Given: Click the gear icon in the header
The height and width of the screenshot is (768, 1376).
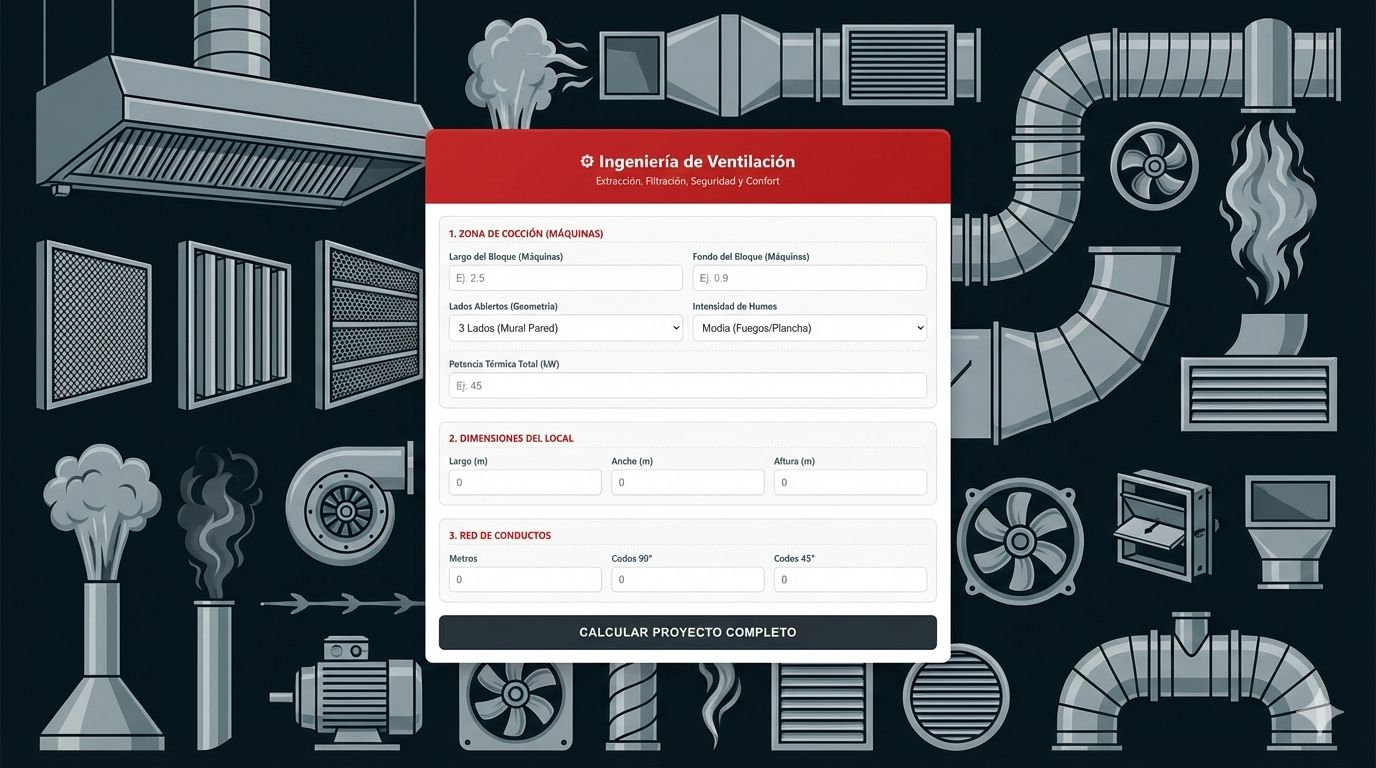Looking at the screenshot, I should (587, 162).
